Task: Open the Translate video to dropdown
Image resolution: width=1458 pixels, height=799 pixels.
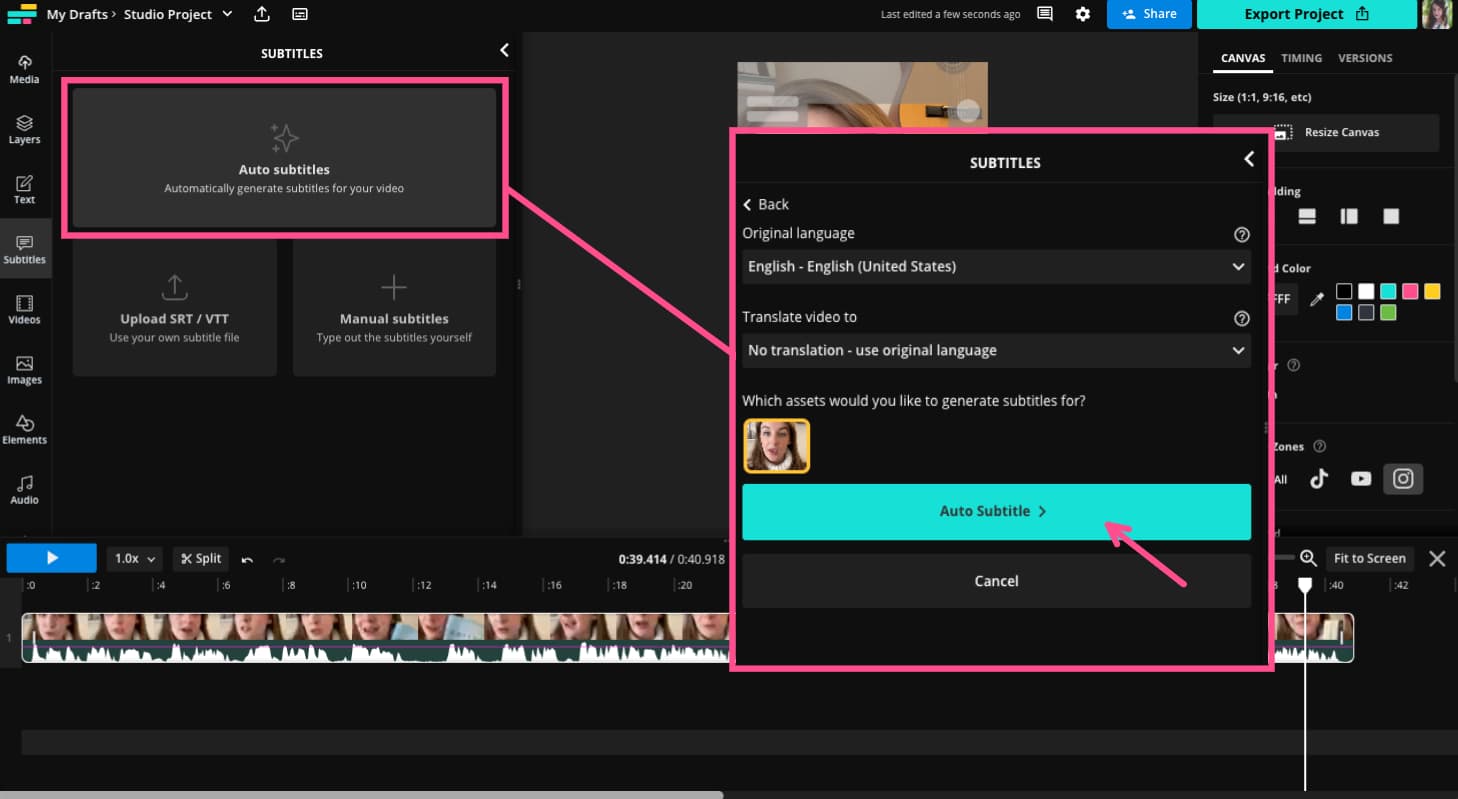Action: coord(996,351)
